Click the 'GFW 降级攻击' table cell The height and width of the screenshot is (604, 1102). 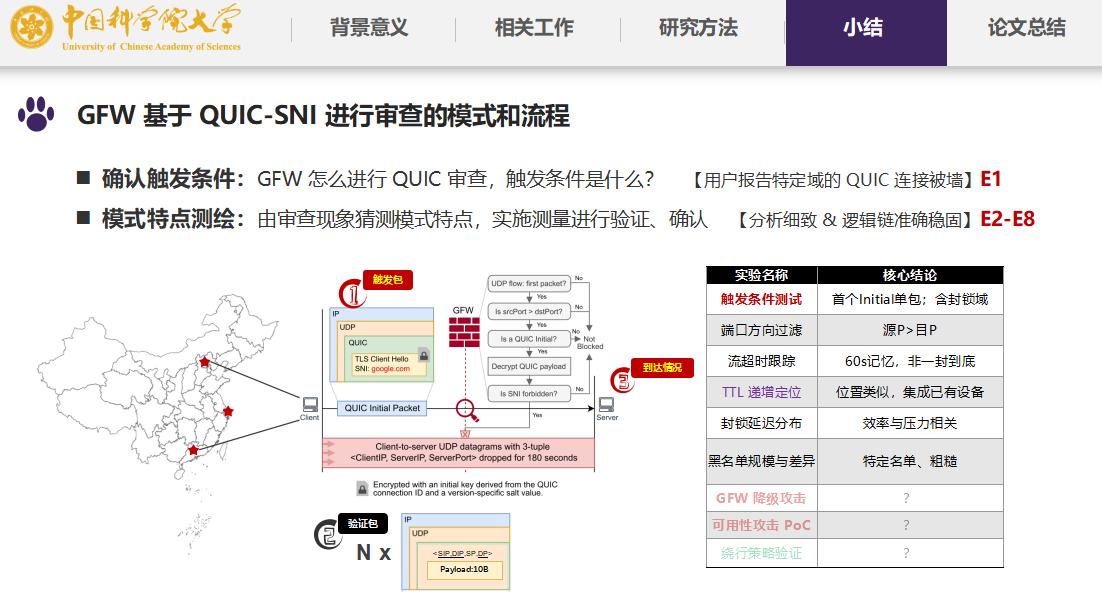coord(762,498)
